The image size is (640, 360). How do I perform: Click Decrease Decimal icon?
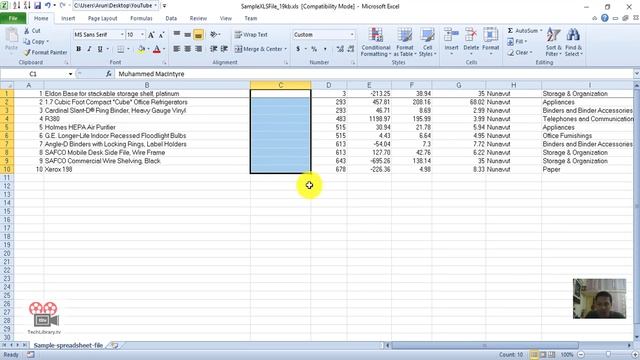[x=351, y=49]
